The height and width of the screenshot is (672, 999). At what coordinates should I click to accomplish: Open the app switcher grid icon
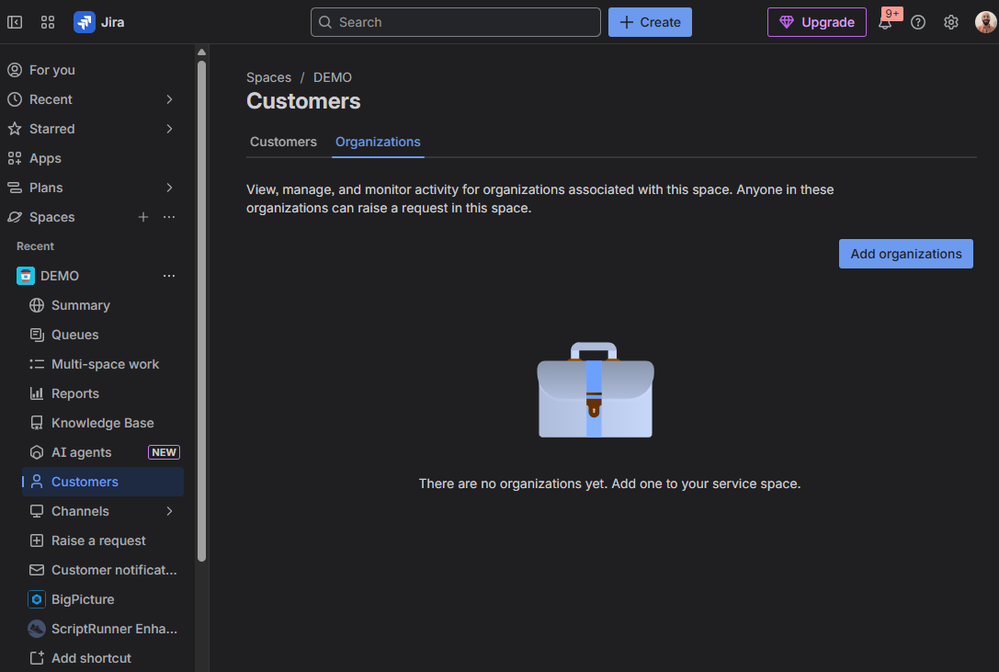click(48, 22)
